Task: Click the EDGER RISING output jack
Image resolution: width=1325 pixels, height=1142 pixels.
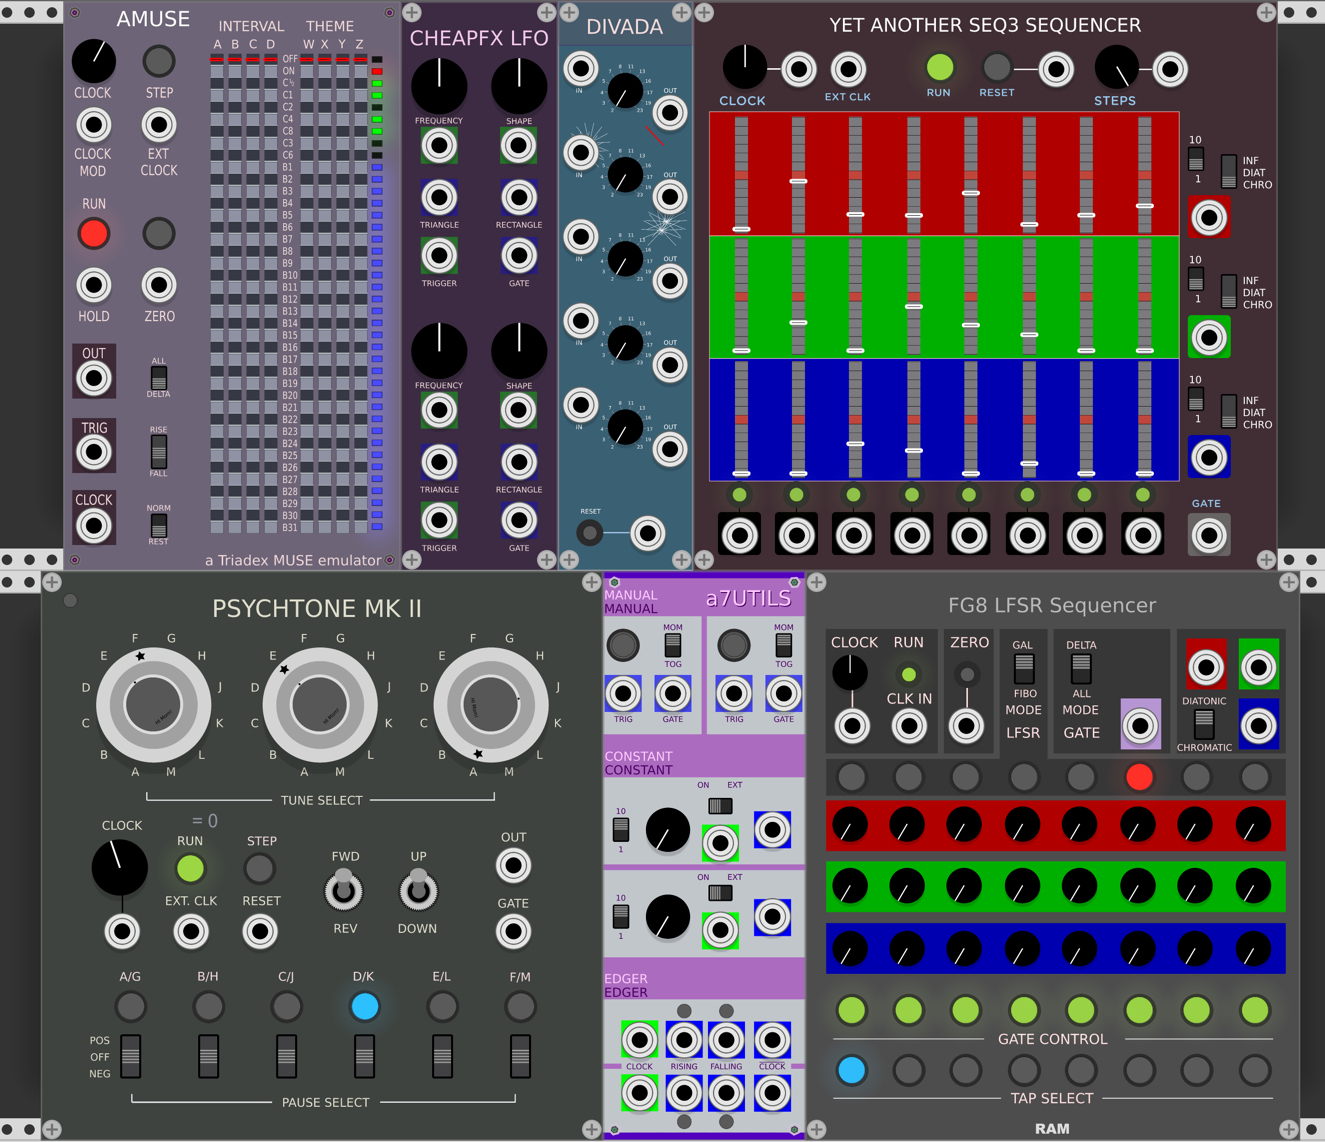Action: tap(683, 1040)
